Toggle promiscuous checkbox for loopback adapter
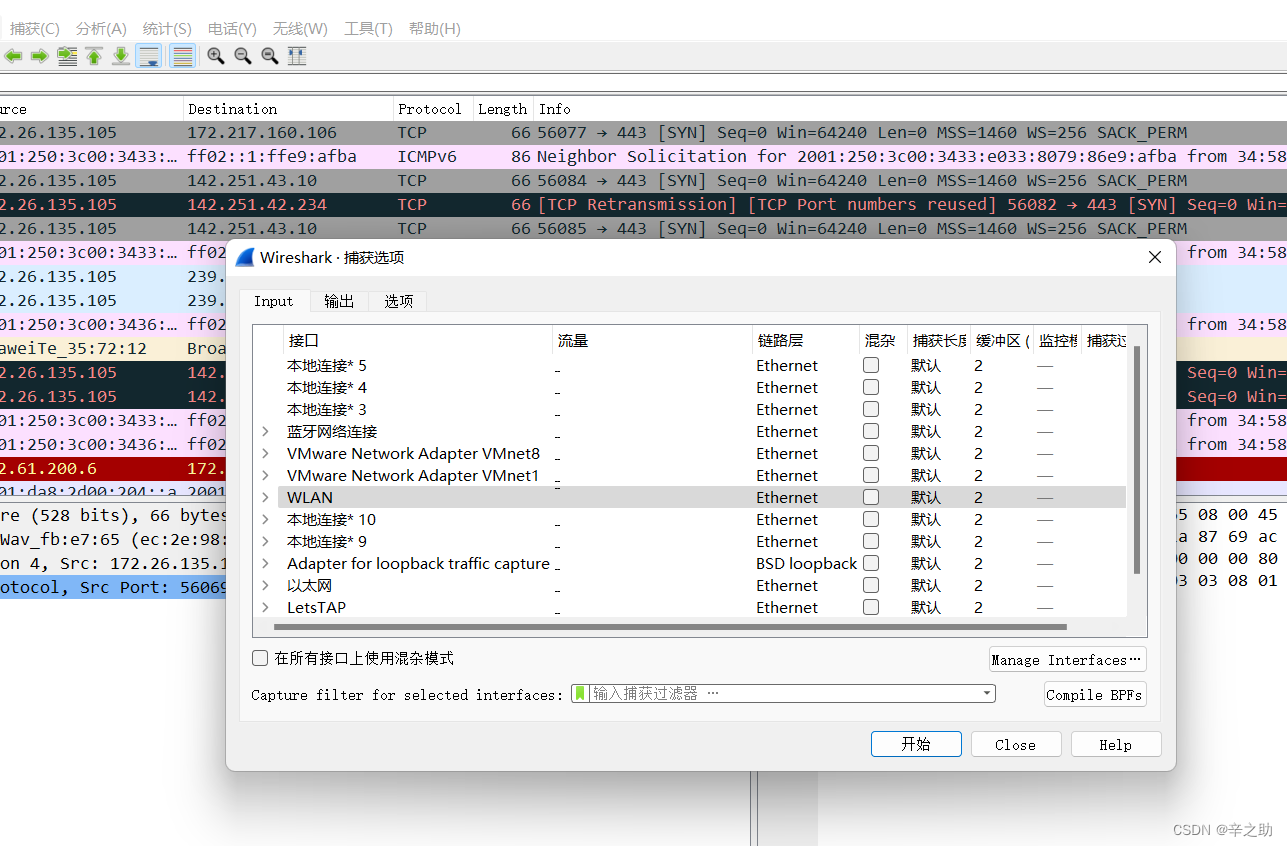Viewport: 1287px width, 846px height. tap(871, 563)
